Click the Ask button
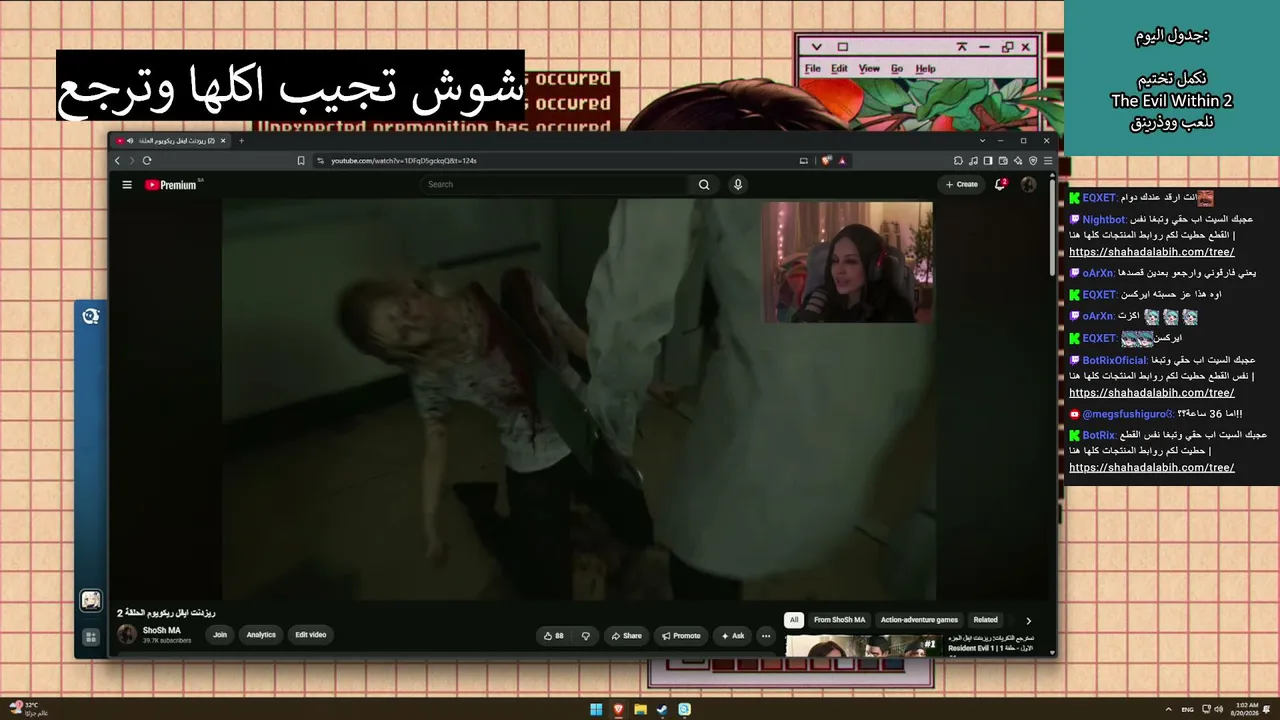The width and height of the screenshot is (1280, 720). pos(733,636)
